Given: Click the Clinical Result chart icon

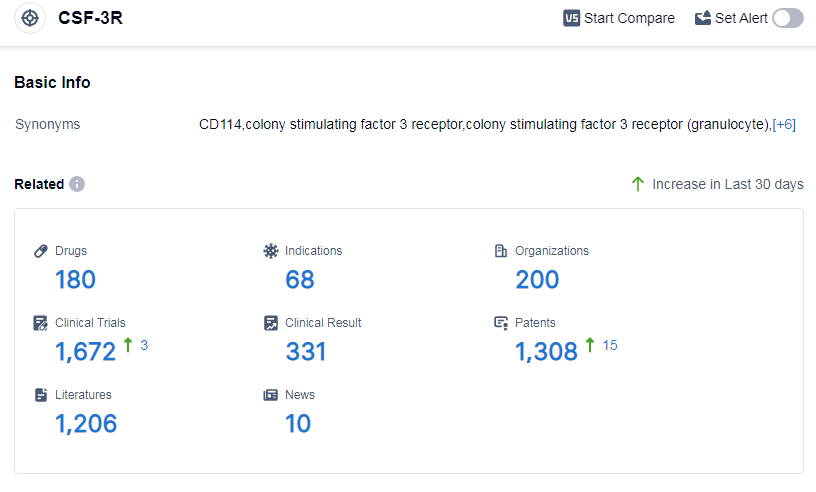Looking at the screenshot, I should tap(270, 323).
